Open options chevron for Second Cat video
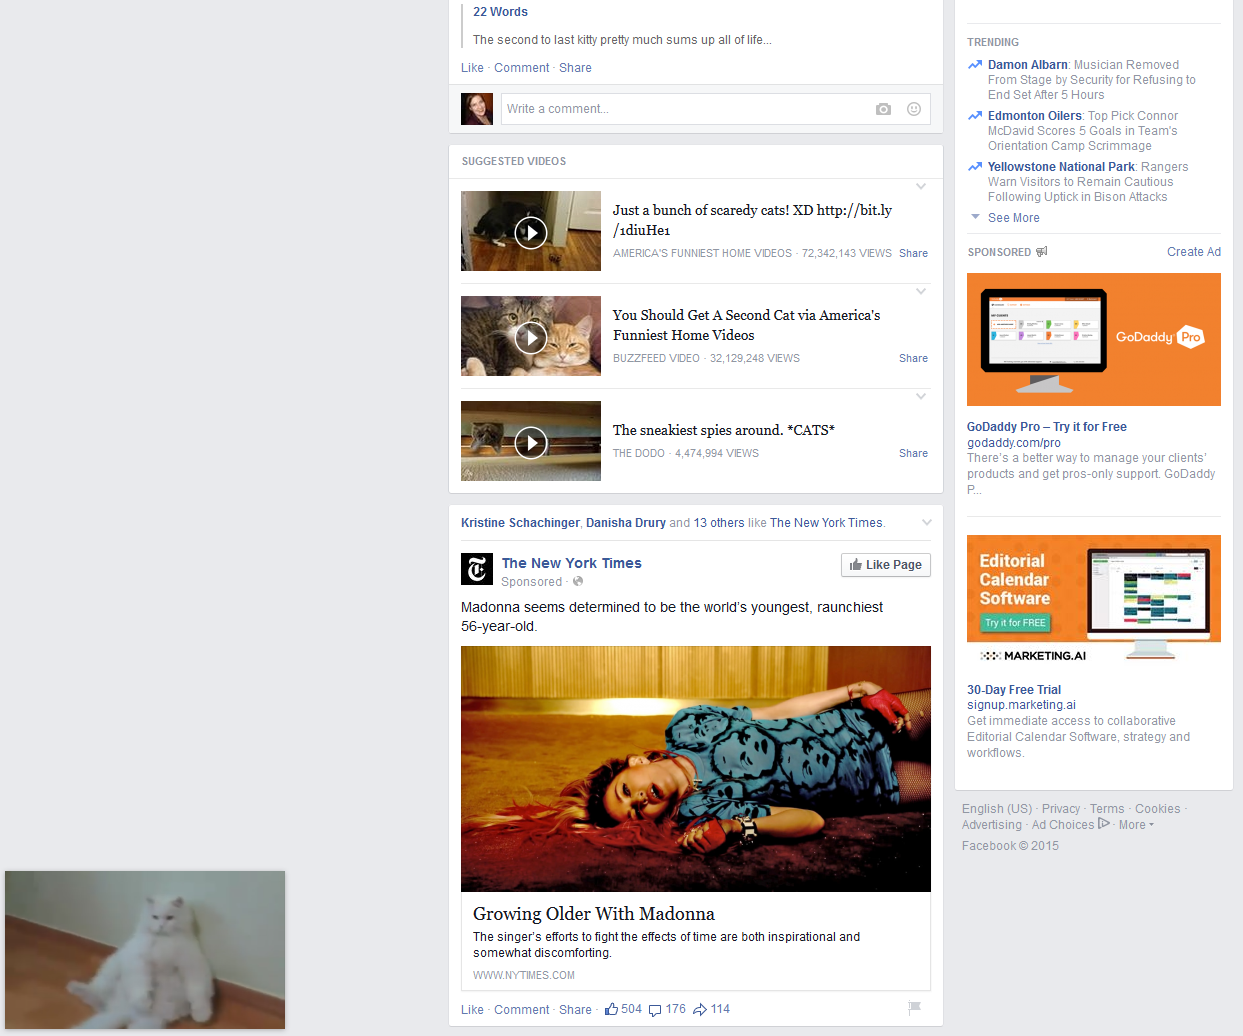Screen dimensions: 1243x1036 [x=921, y=292]
